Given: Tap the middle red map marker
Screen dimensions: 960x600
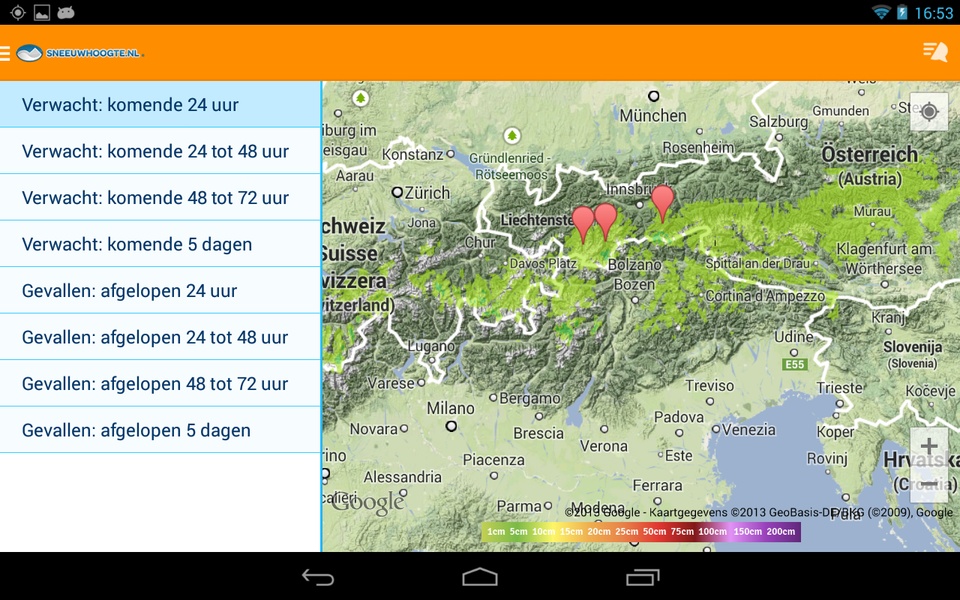Looking at the screenshot, I should pos(606,221).
